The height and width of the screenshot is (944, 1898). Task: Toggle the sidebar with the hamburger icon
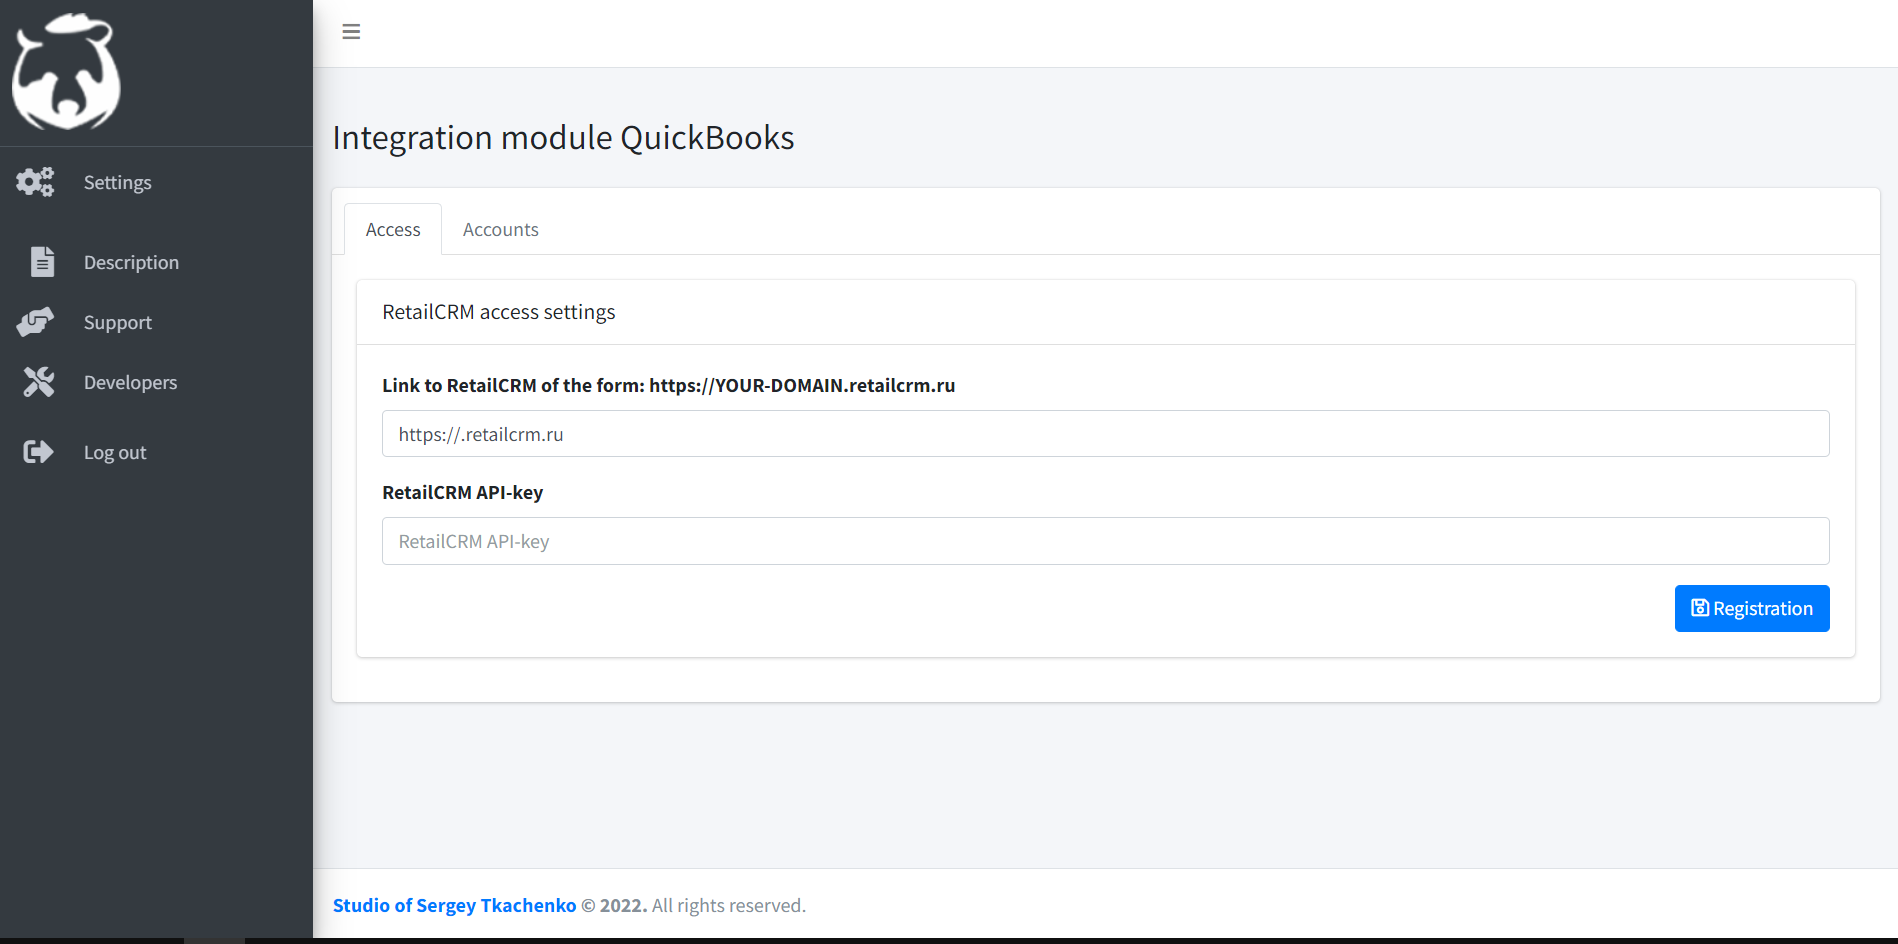pyautogui.click(x=351, y=32)
